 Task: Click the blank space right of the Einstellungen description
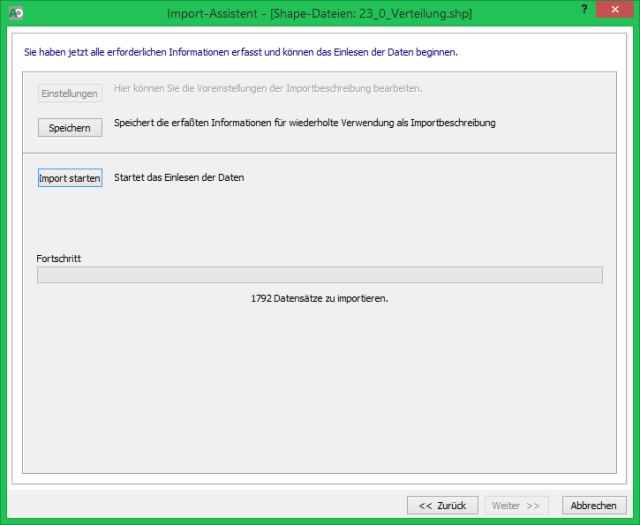click(520, 88)
